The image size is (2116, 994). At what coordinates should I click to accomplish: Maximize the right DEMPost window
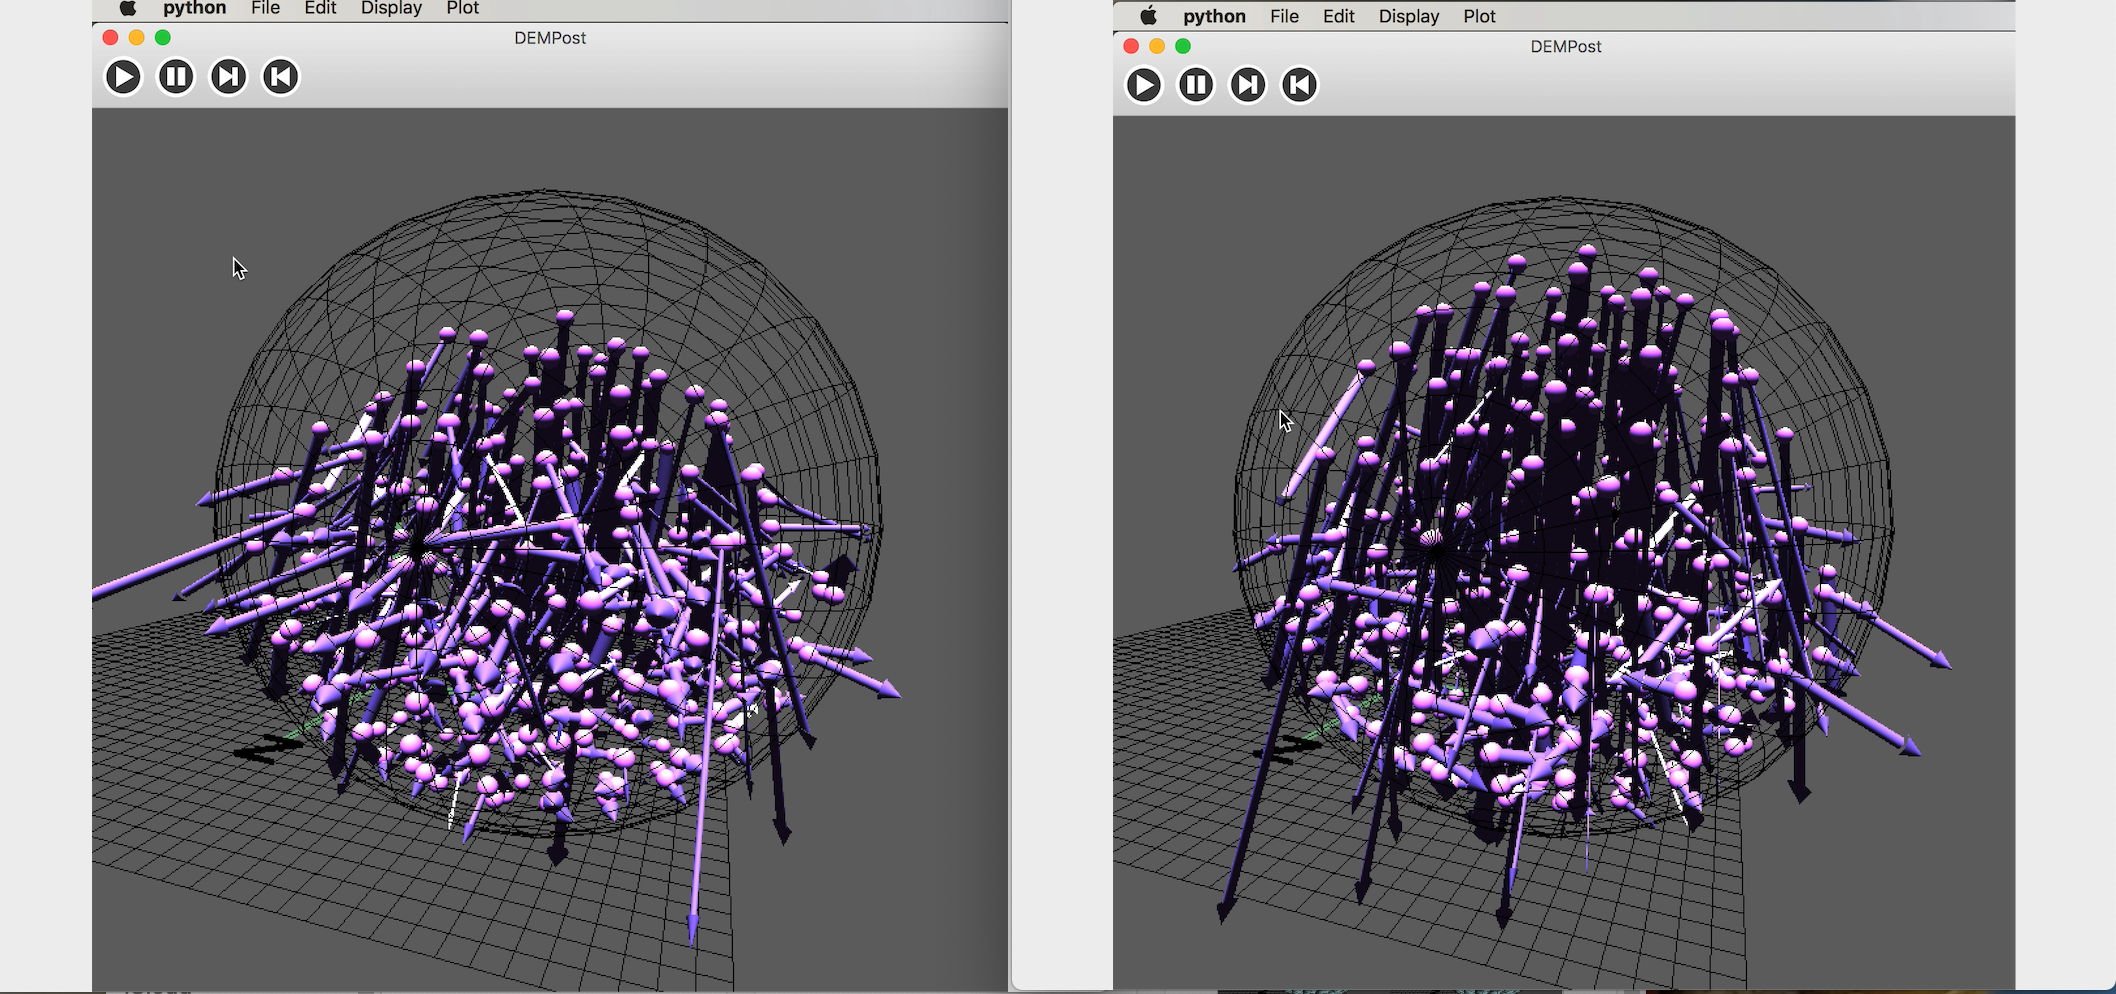click(x=1183, y=46)
